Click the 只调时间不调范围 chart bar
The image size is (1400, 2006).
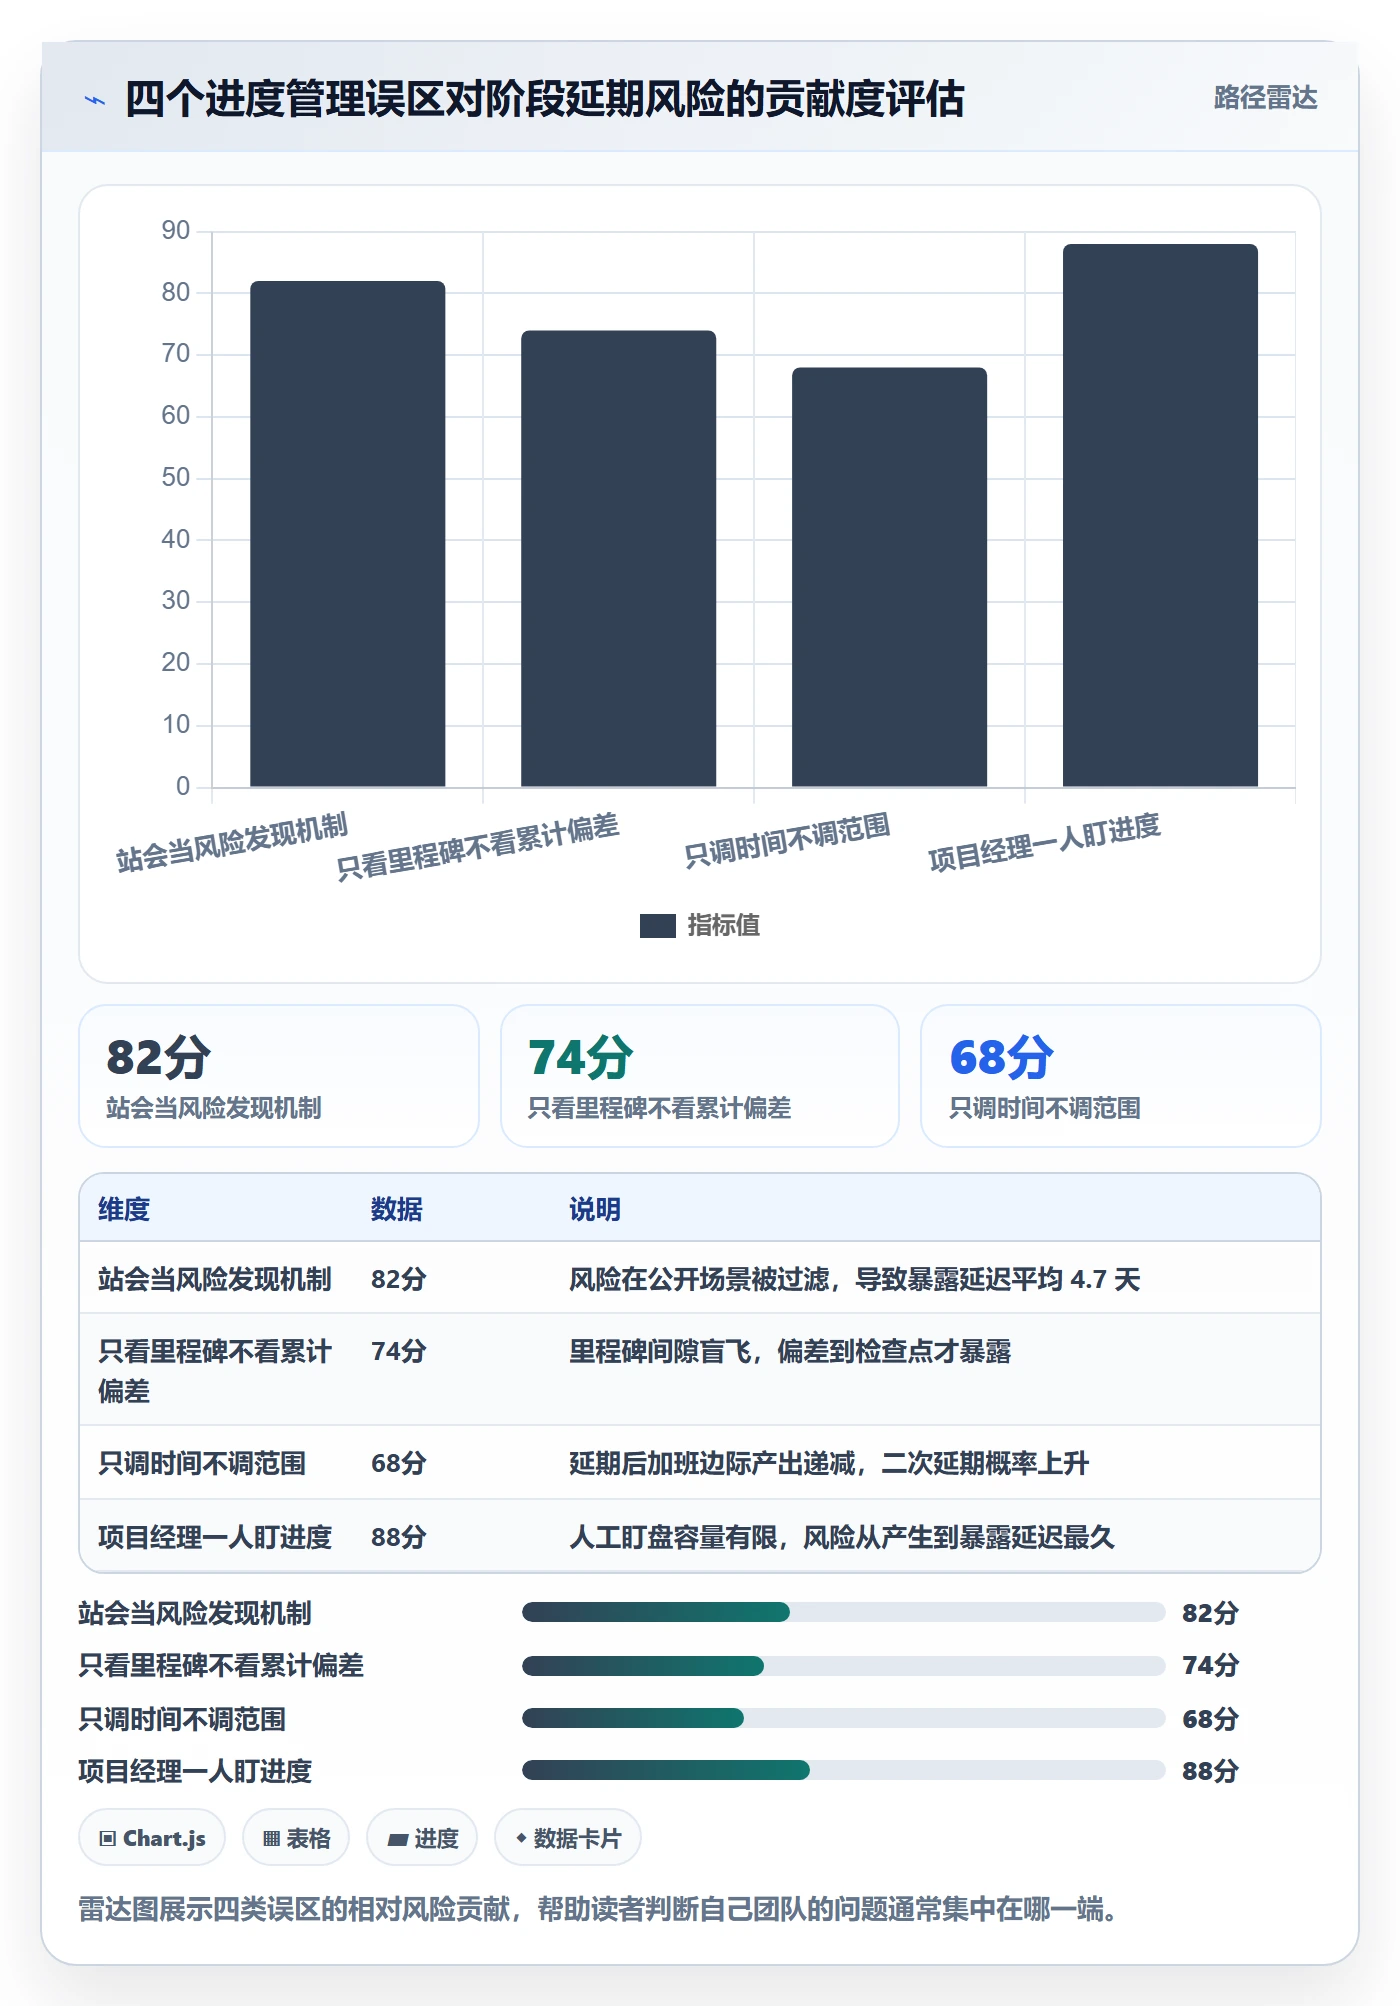tap(889, 577)
